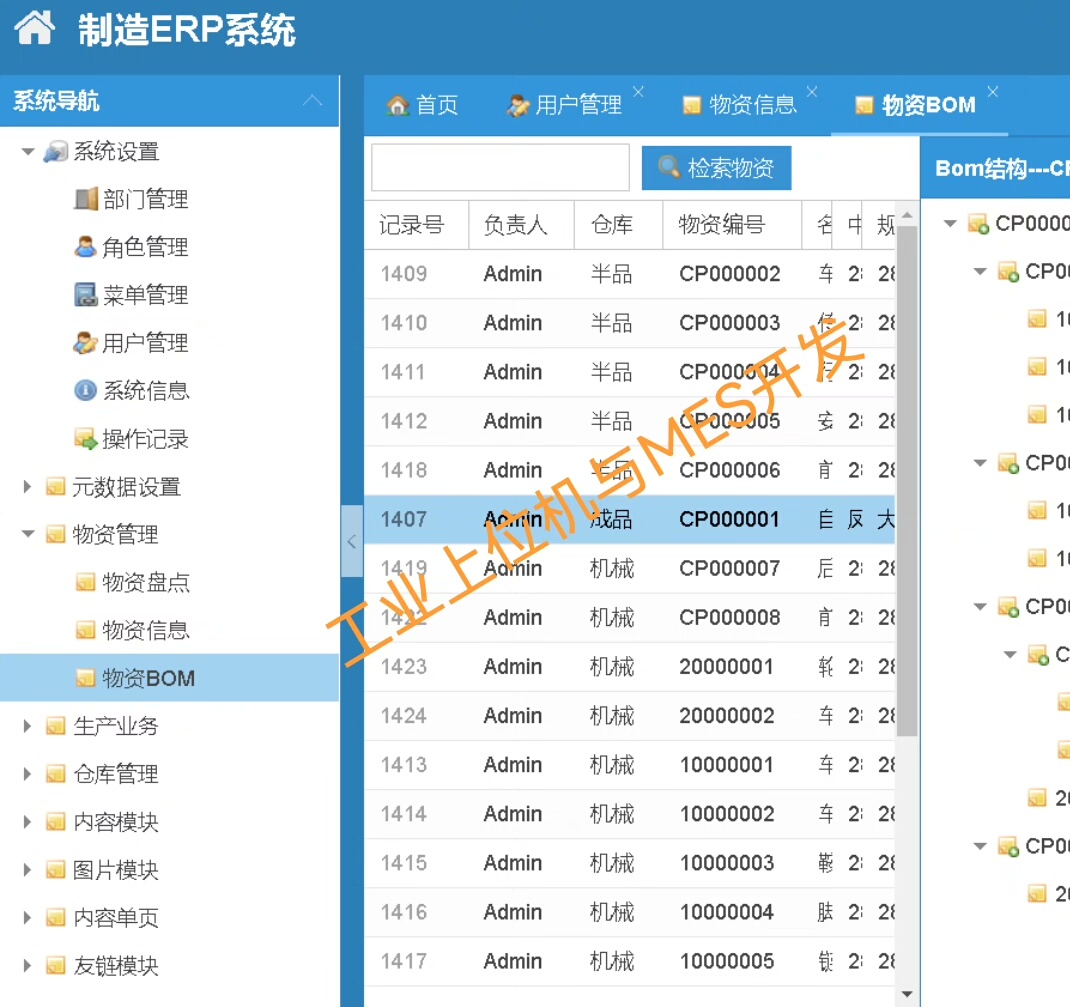Click the material search text field
The height and width of the screenshot is (1007, 1070).
(x=500, y=168)
